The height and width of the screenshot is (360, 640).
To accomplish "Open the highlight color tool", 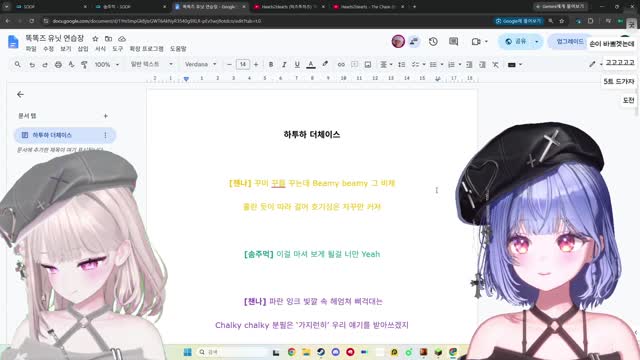I will coord(325,64).
